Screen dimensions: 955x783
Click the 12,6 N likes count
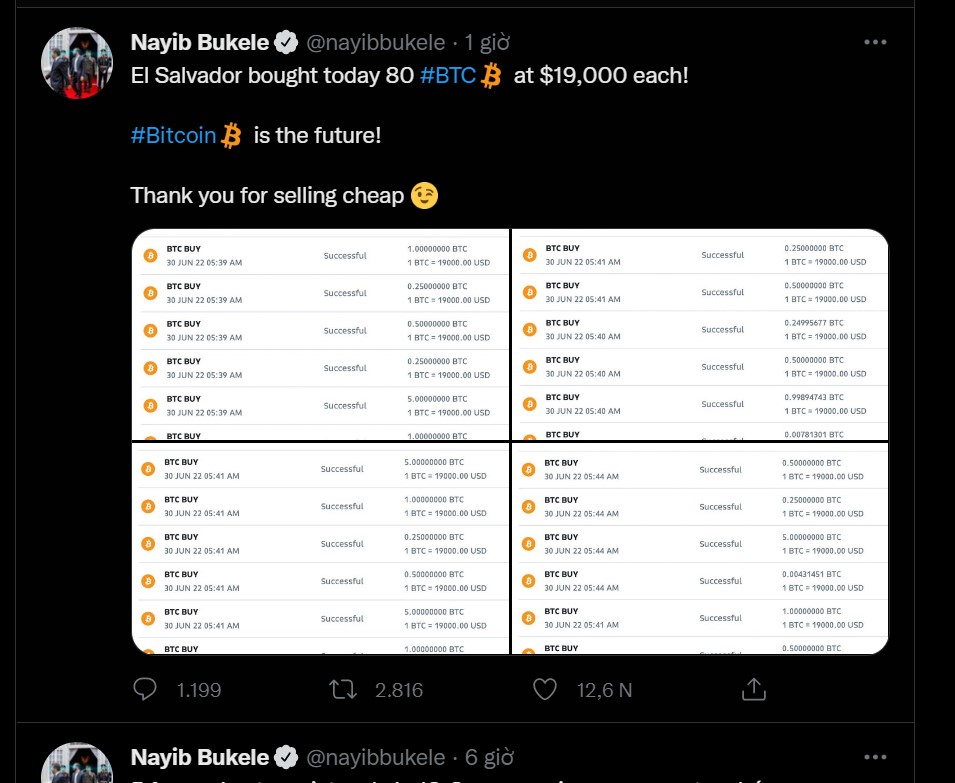point(604,690)
